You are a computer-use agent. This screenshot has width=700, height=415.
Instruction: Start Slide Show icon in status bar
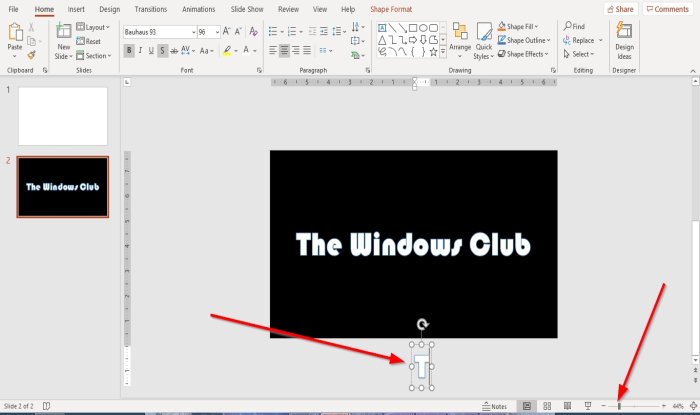[588, 406]
